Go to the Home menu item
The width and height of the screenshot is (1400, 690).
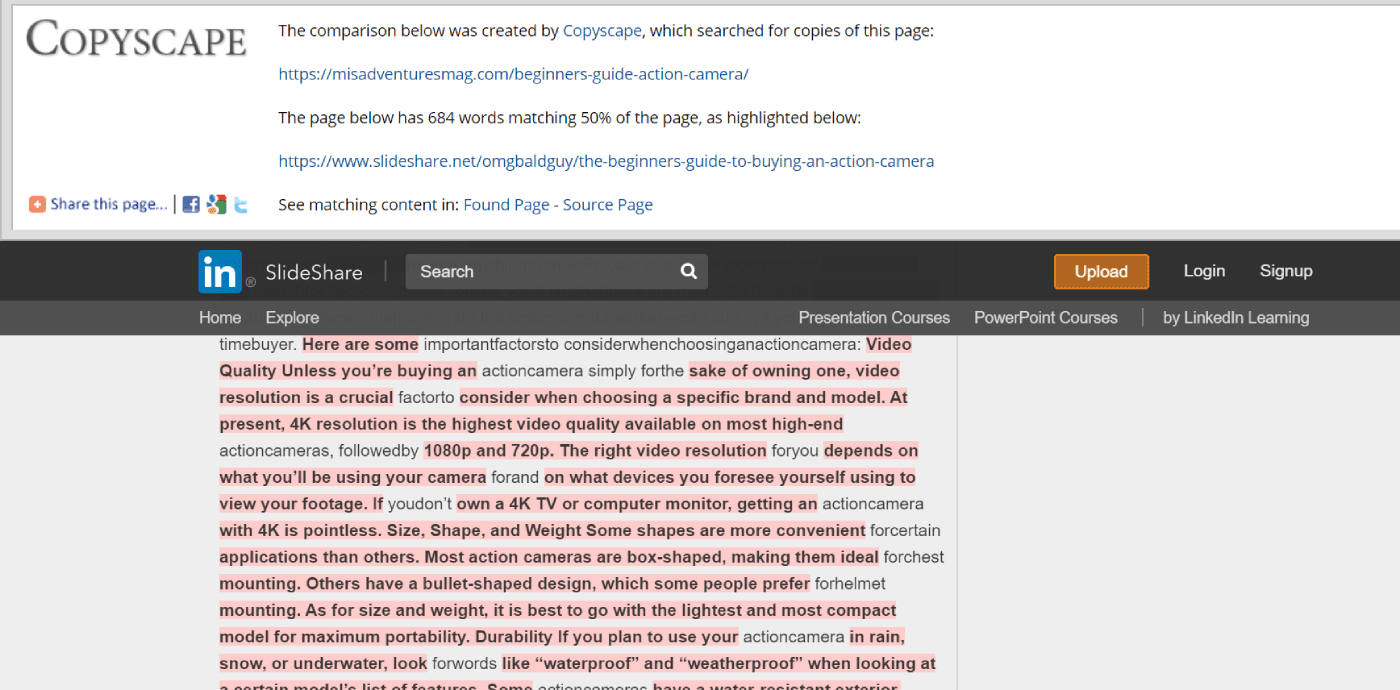[x=220, y=318]
